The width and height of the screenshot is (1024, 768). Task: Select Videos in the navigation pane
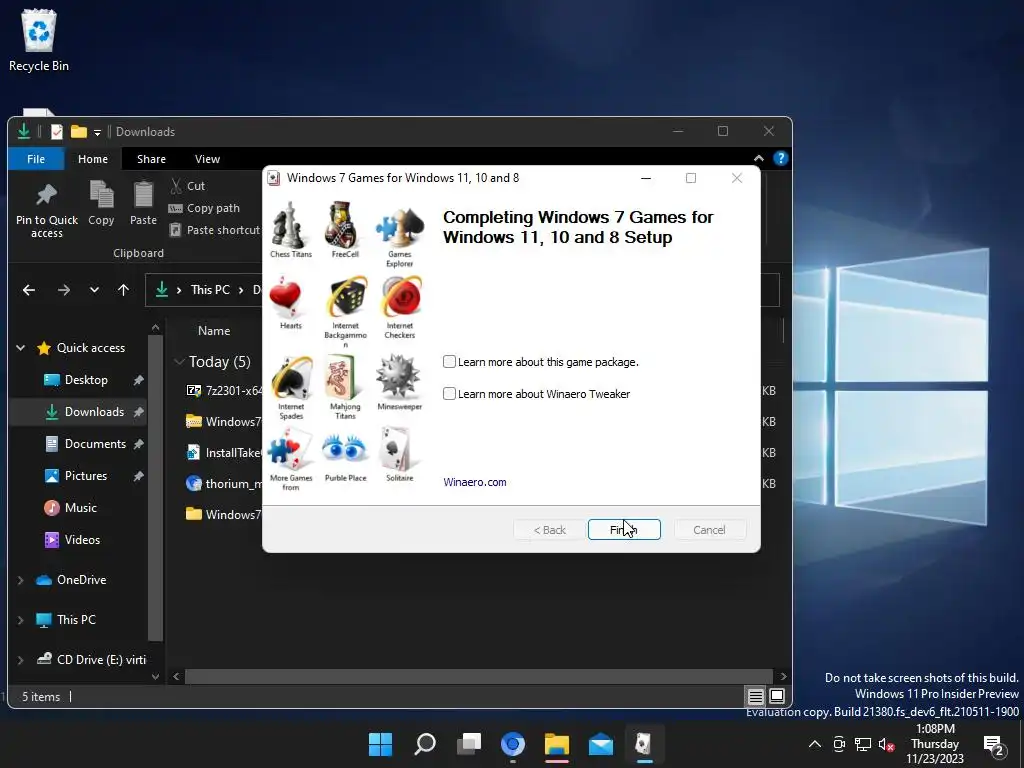(x=82, y=540)
